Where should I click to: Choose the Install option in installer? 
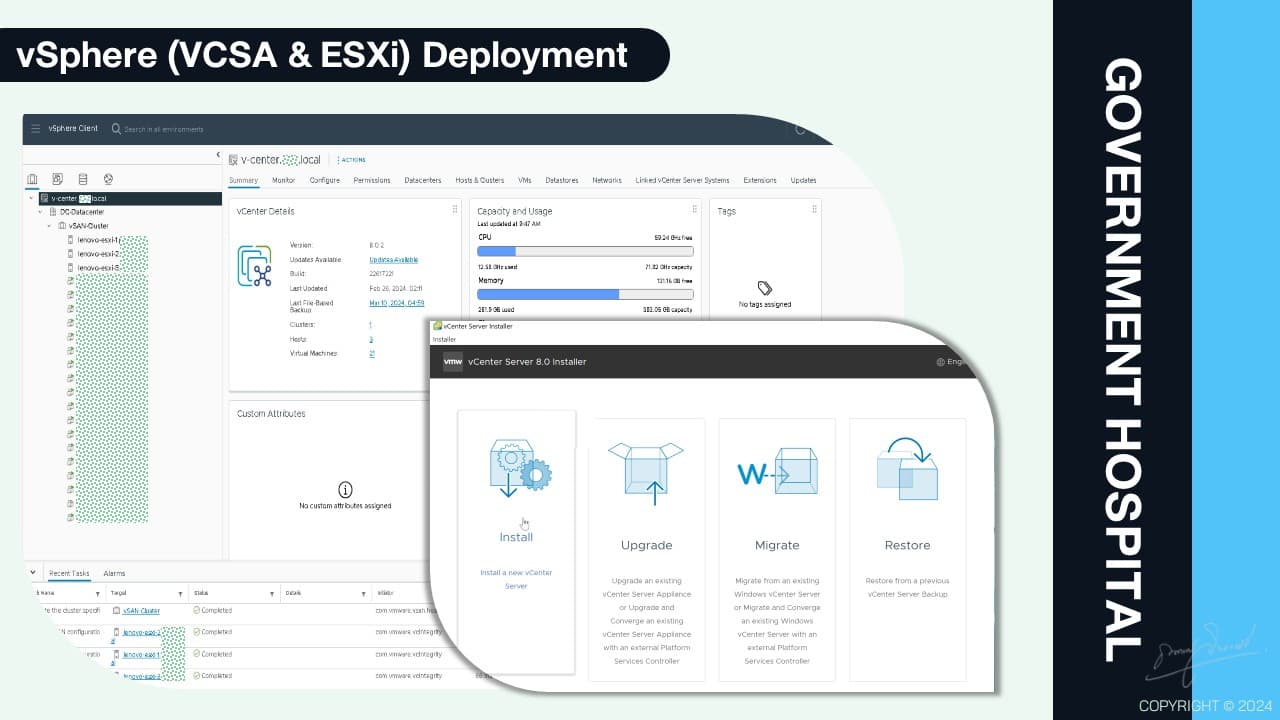coord(517,542)
